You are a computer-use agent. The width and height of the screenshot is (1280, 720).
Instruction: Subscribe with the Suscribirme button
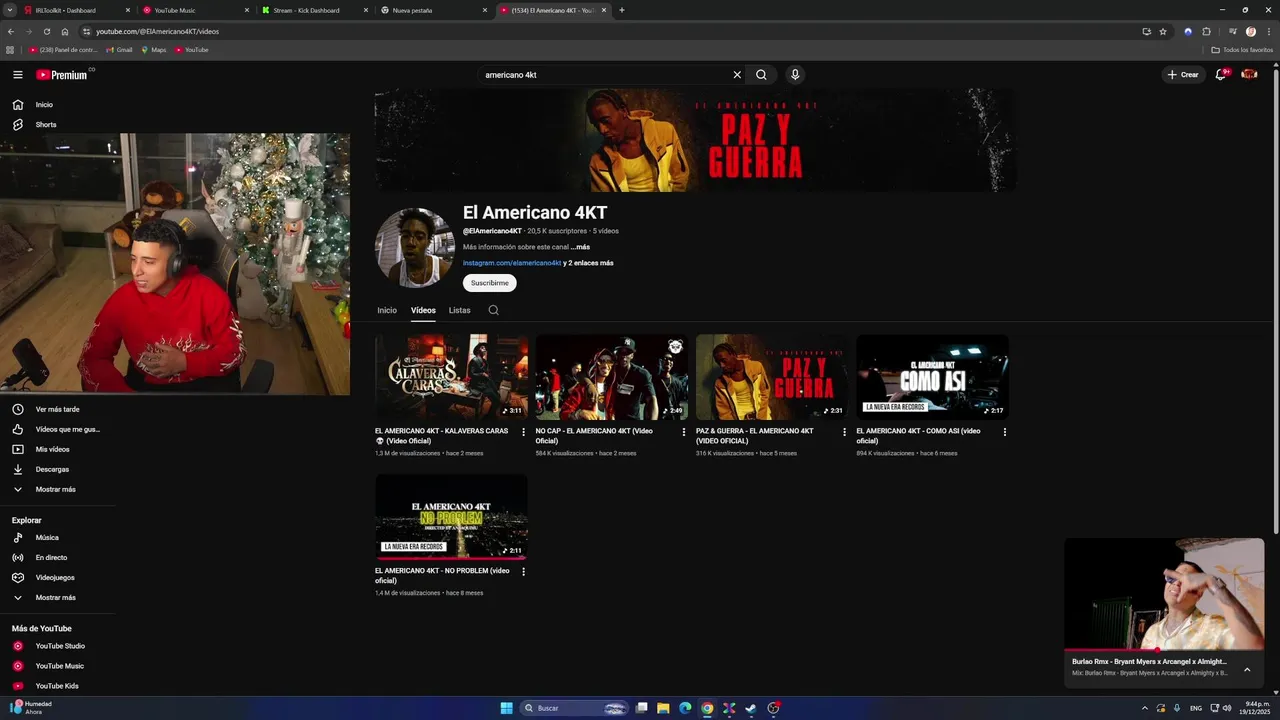(490, 283)
